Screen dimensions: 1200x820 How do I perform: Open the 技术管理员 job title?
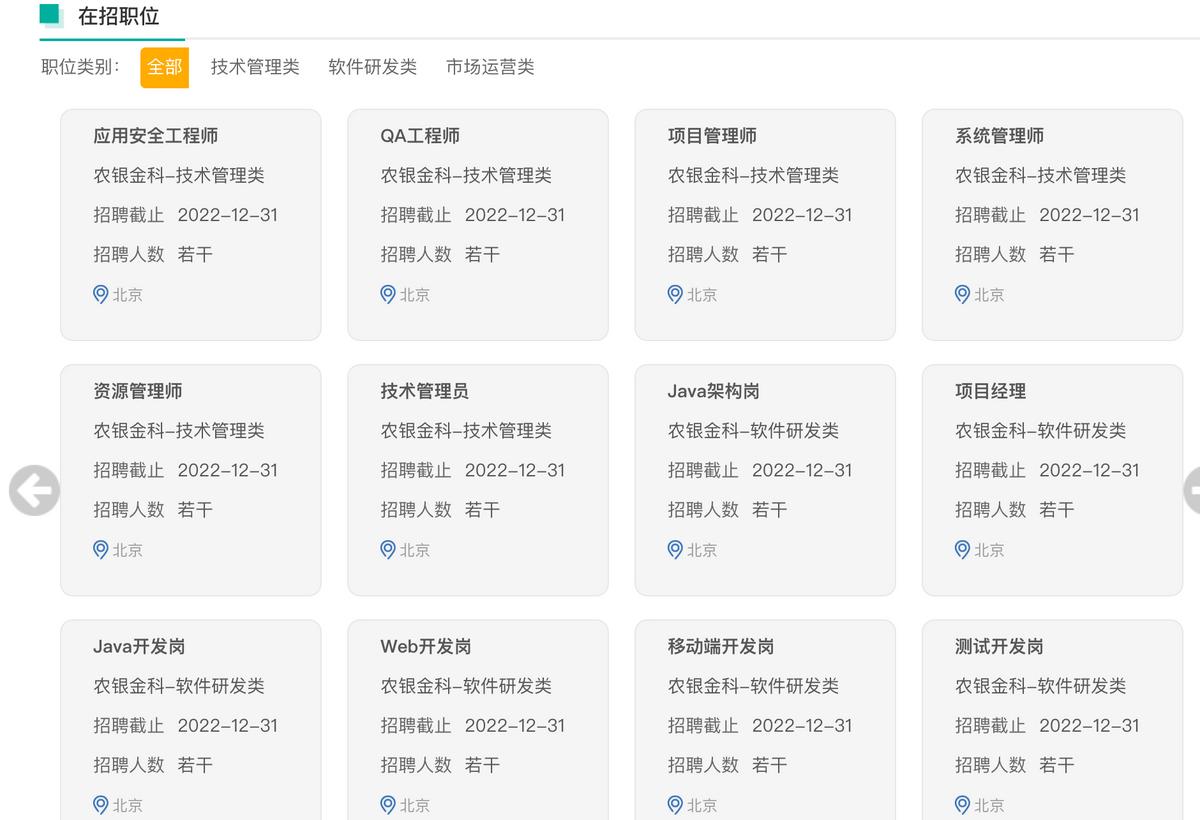click(424, 391)
